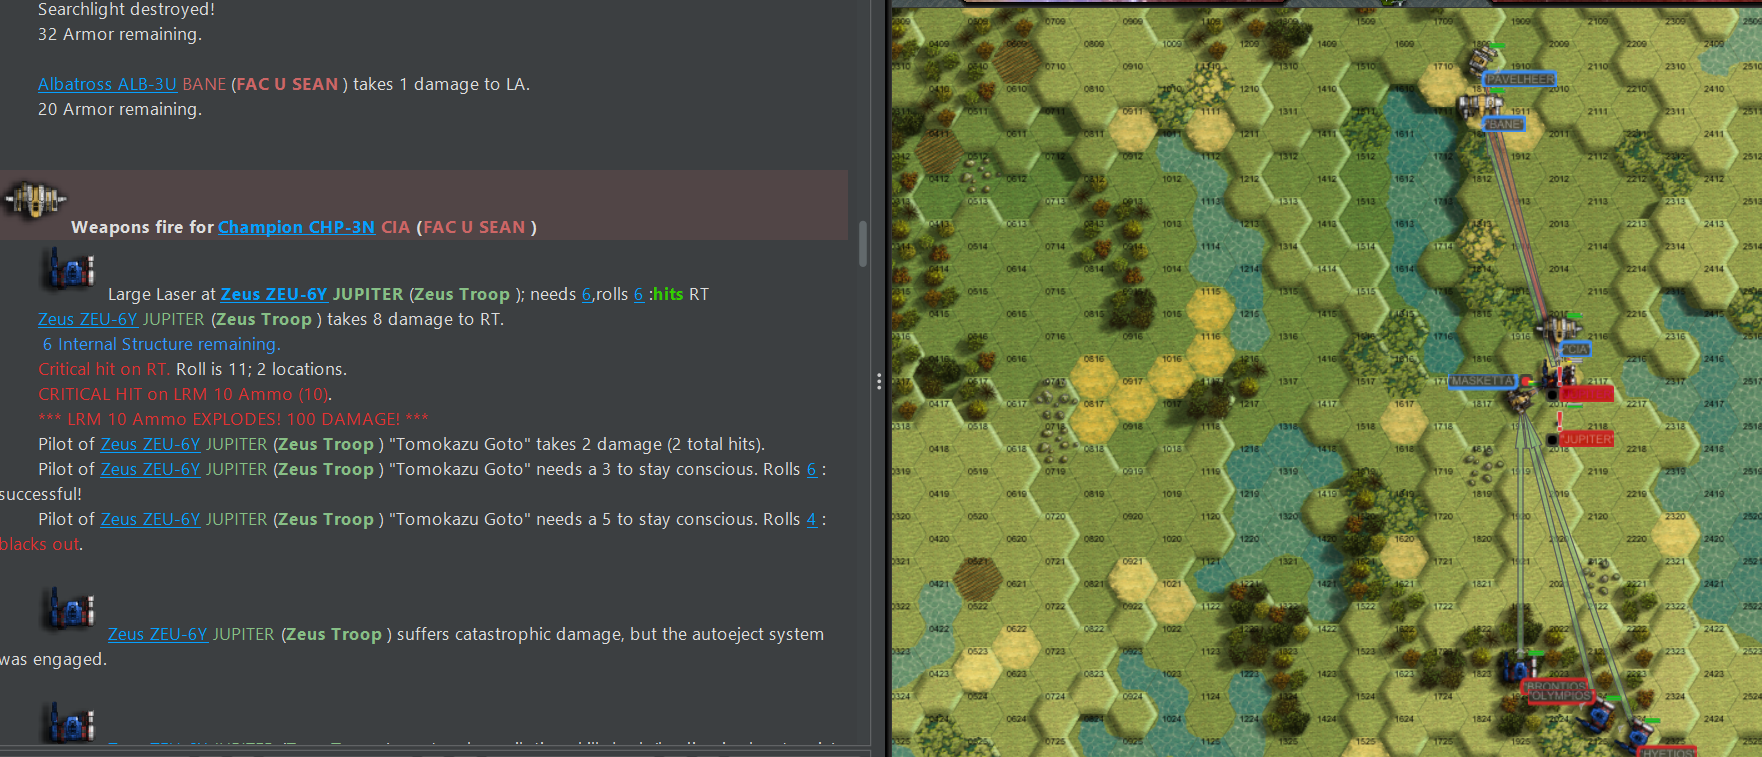
Task: Click the OLYMPIOS unit label on the map
Action: coord(1560,696)
